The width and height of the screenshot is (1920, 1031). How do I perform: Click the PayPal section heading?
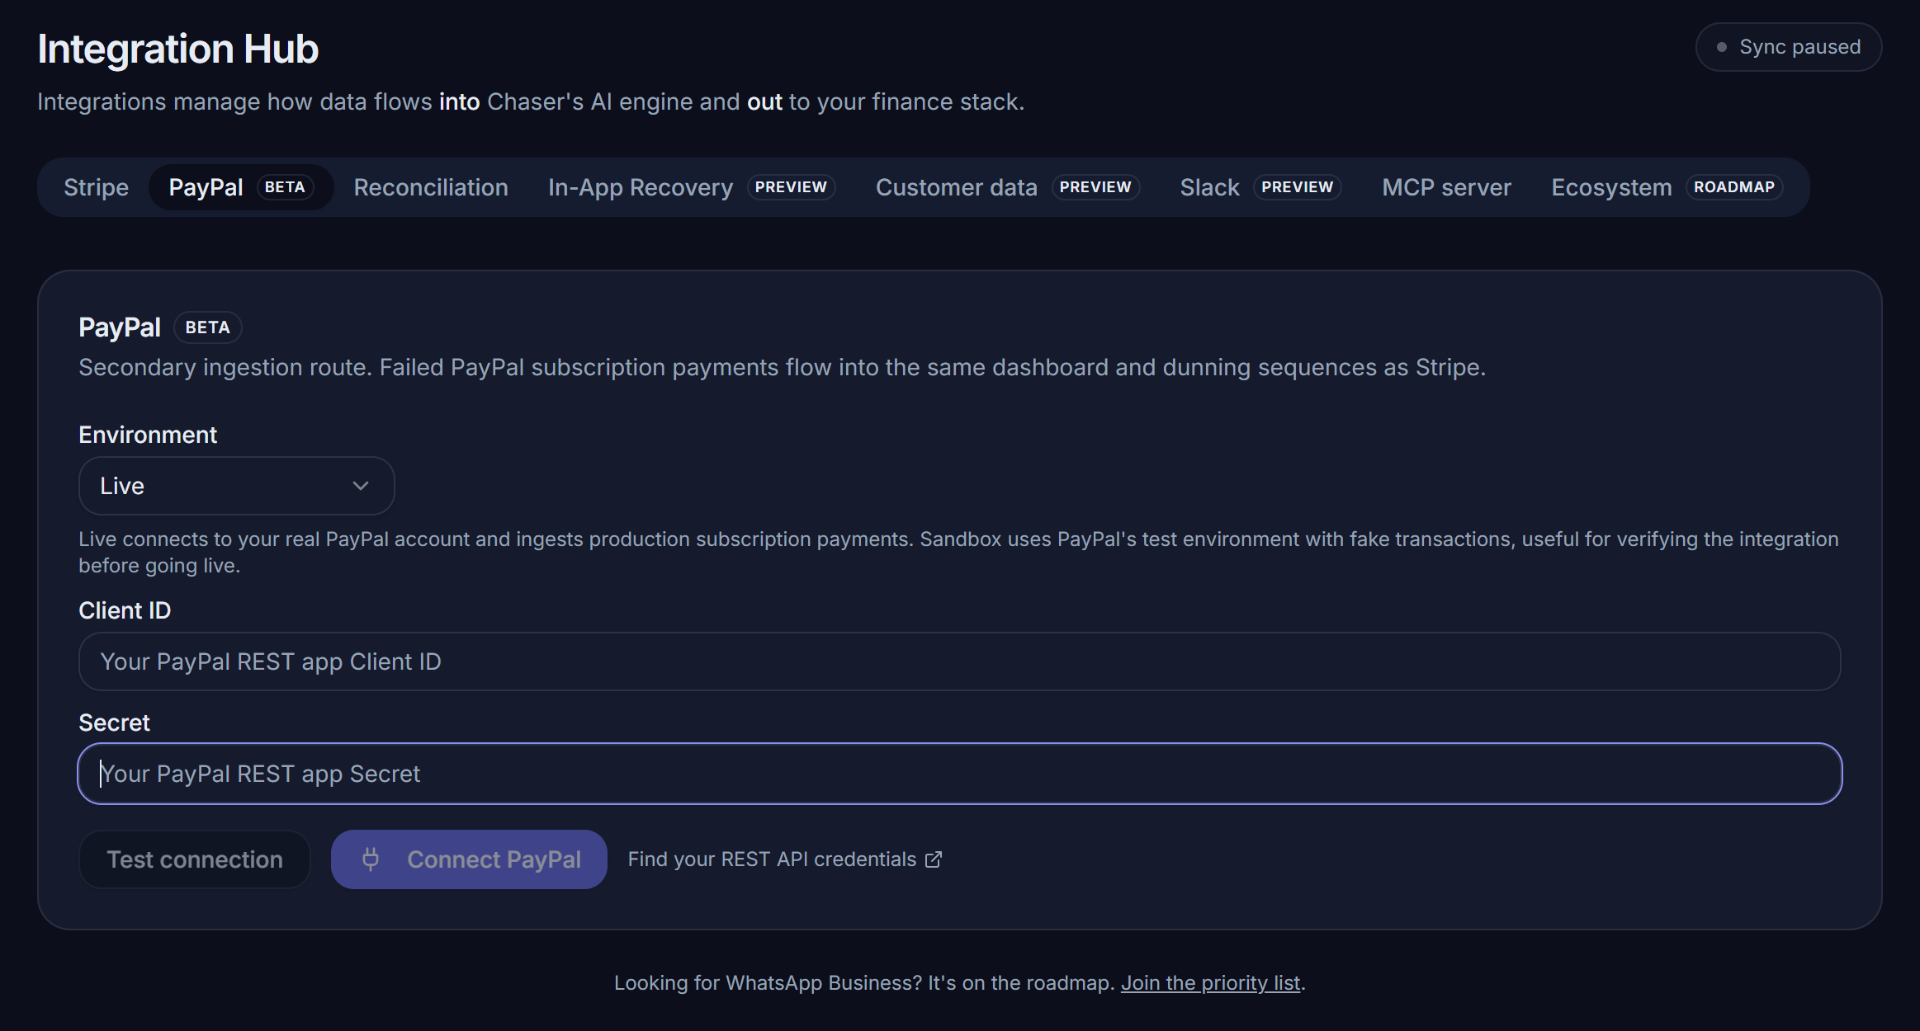119,327
